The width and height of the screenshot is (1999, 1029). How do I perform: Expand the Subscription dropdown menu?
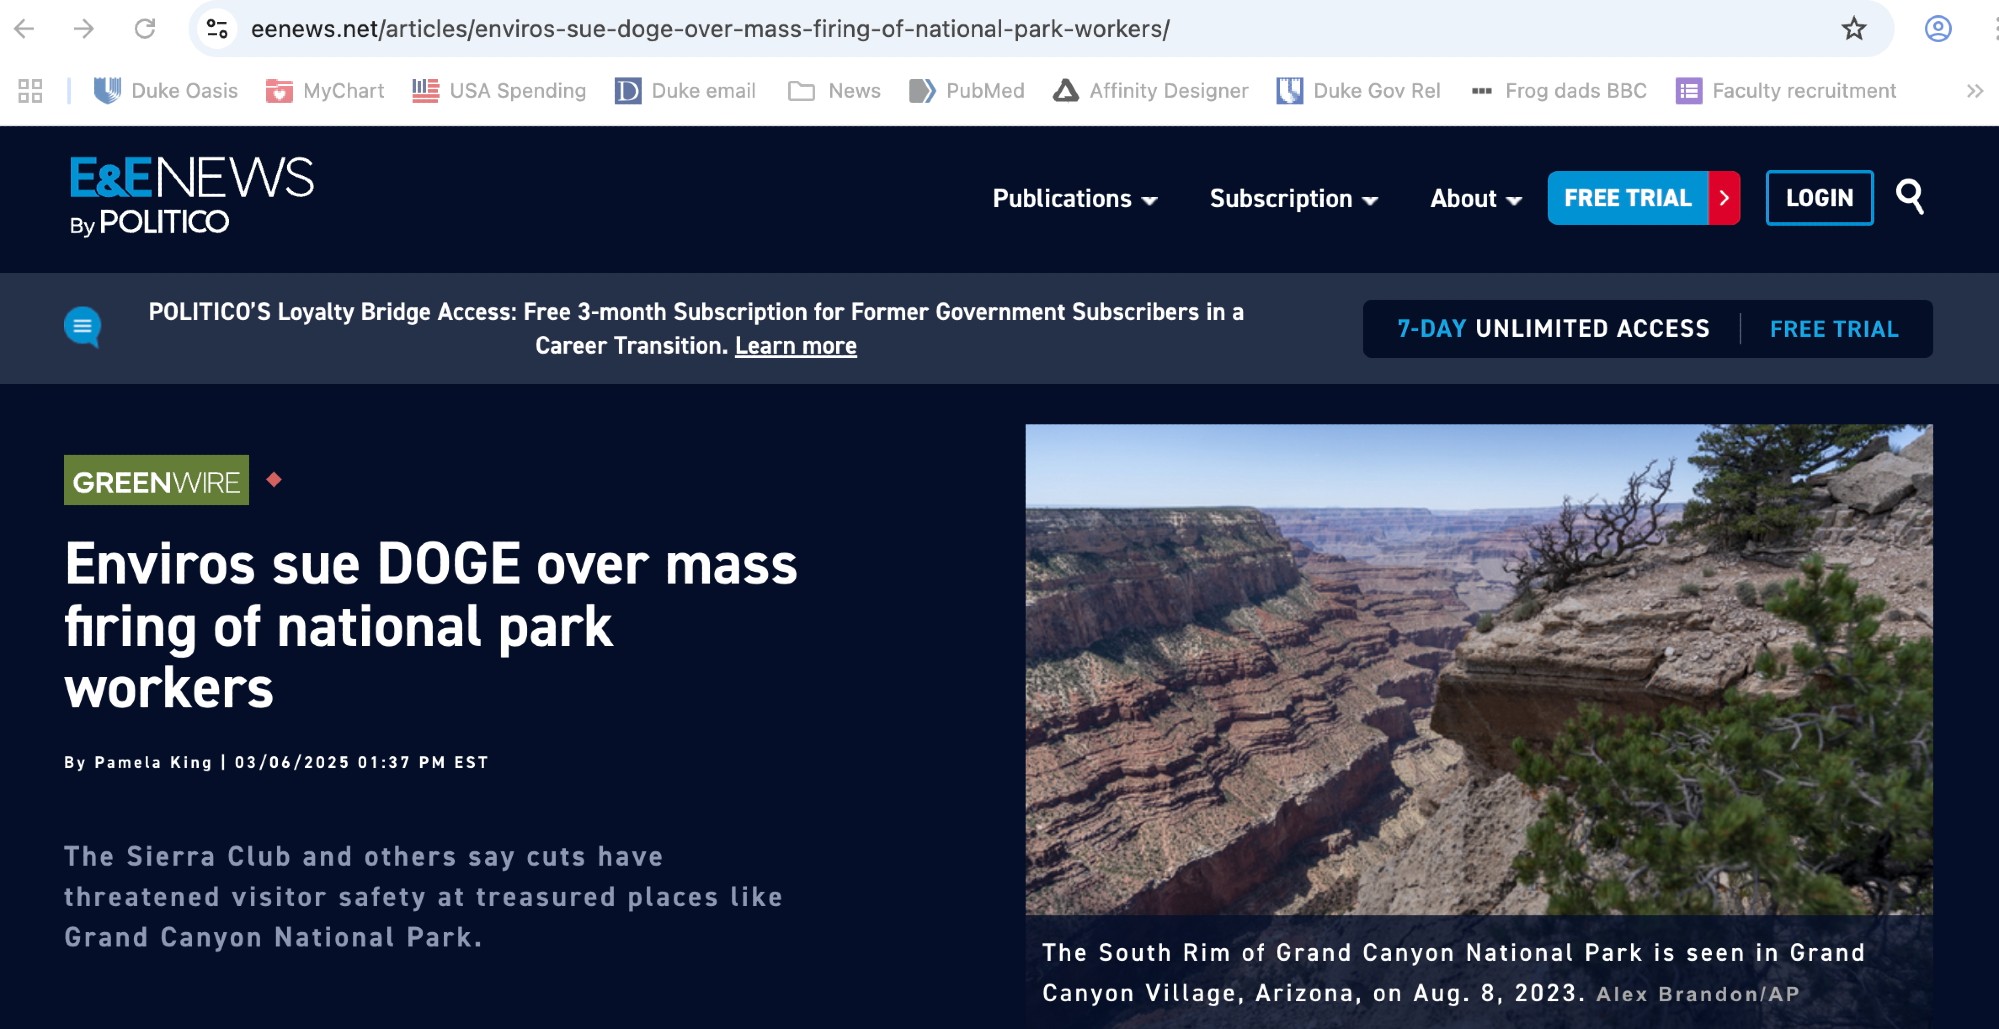pos(1293,198)
